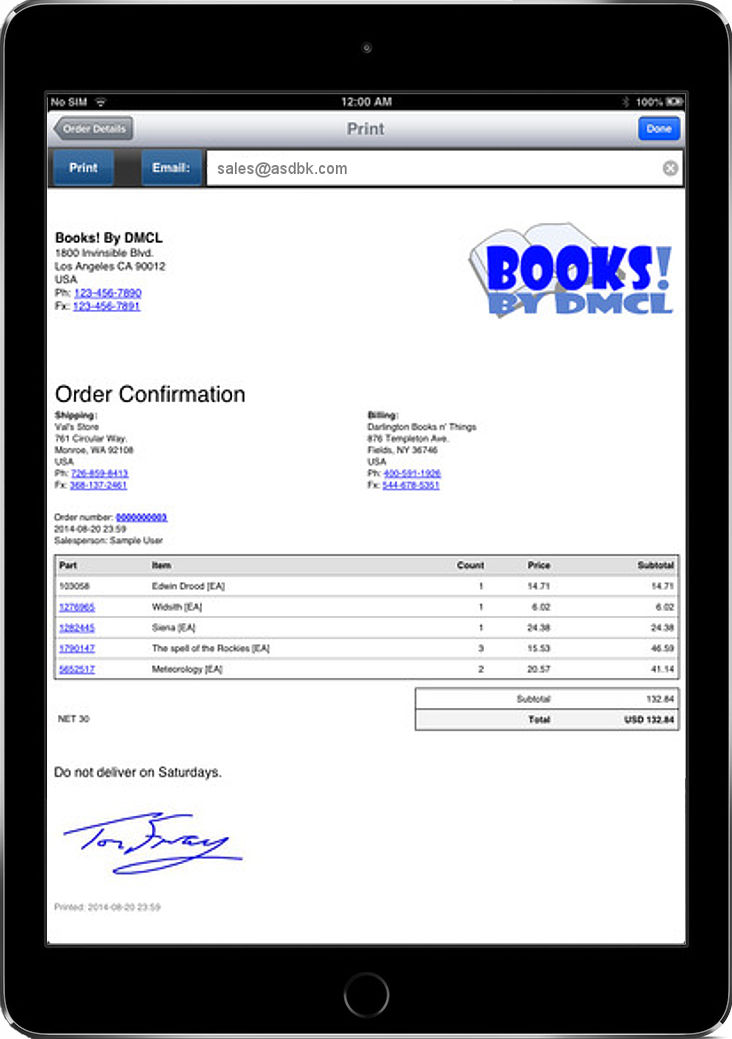
Task: Click the Total USD 132.84 value
Action: [649, 720]
